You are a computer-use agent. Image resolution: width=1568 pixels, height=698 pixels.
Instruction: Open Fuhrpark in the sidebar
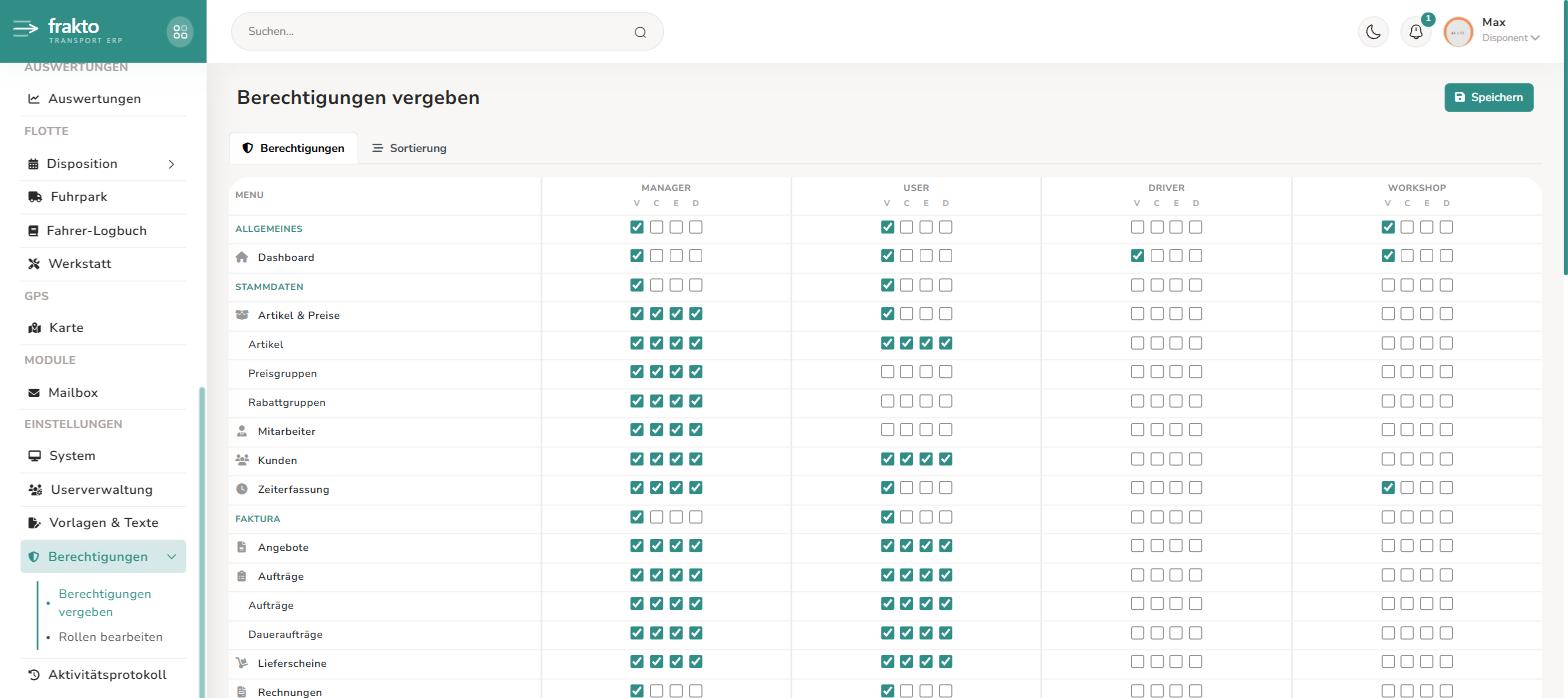(x=103, y=197)
